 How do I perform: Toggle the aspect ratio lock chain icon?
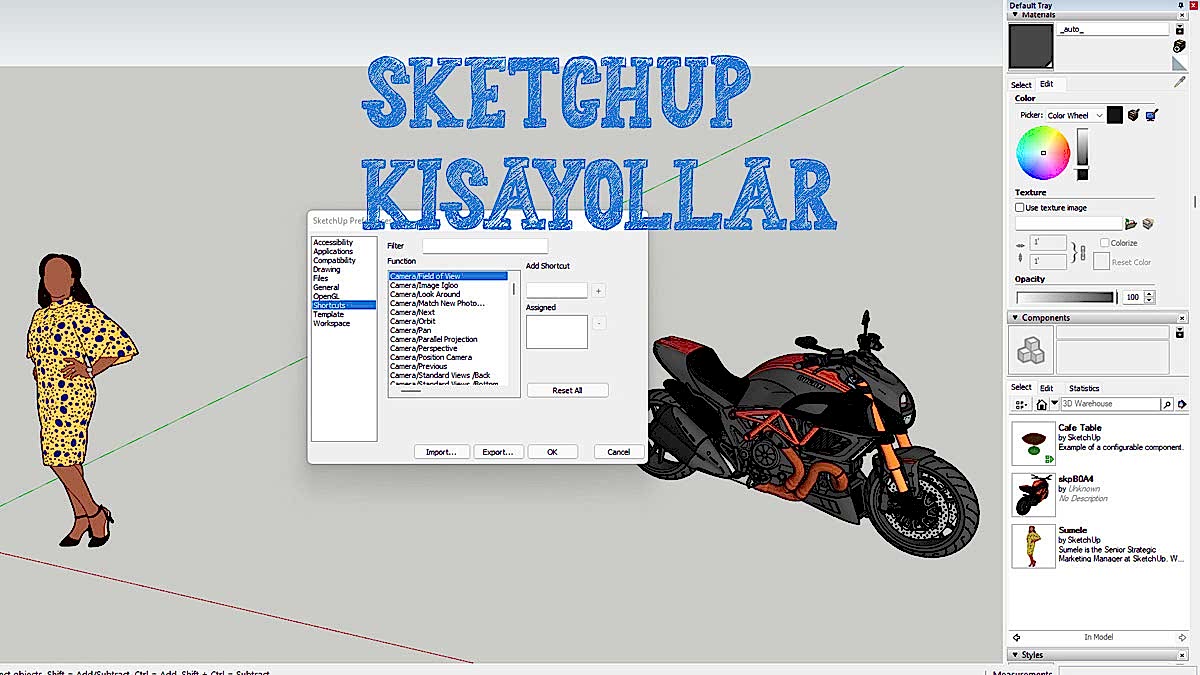click(x=1082, y=253)
